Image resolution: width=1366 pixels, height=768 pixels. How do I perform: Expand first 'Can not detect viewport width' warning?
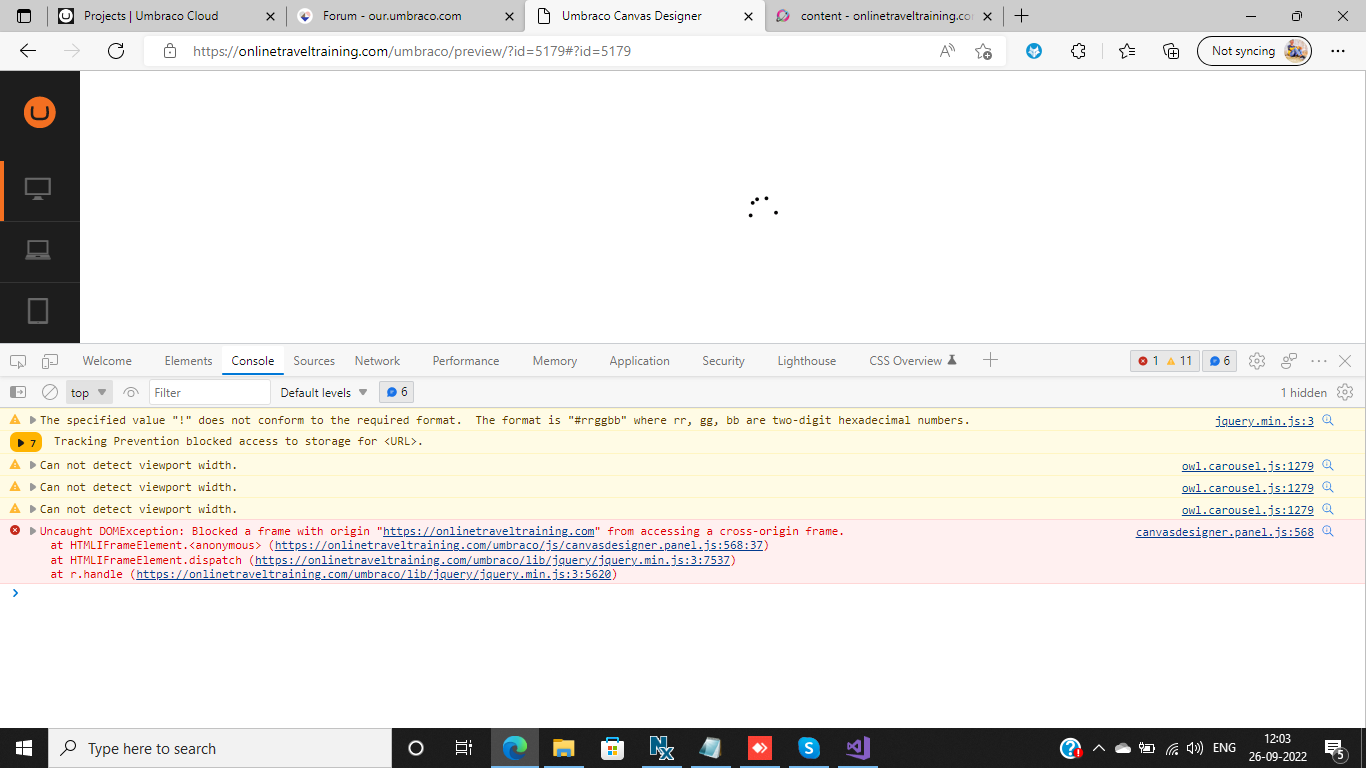tap(33, 465)
